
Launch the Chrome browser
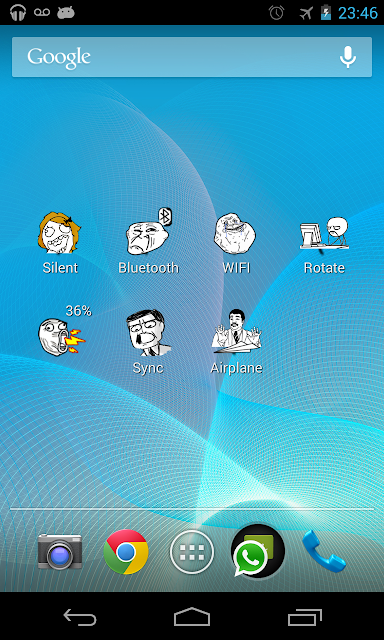[x=126, y=552]
